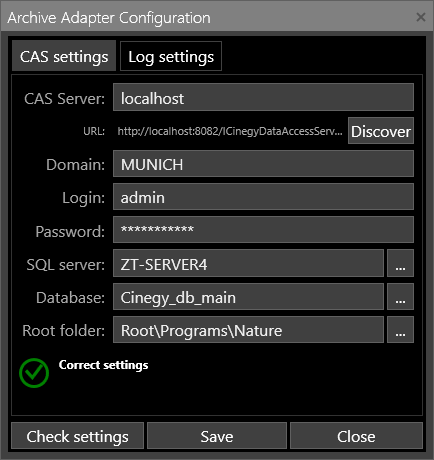Browse databases using ellipsis button
This screenshot has height=460, width=434.
pos(400,297)
